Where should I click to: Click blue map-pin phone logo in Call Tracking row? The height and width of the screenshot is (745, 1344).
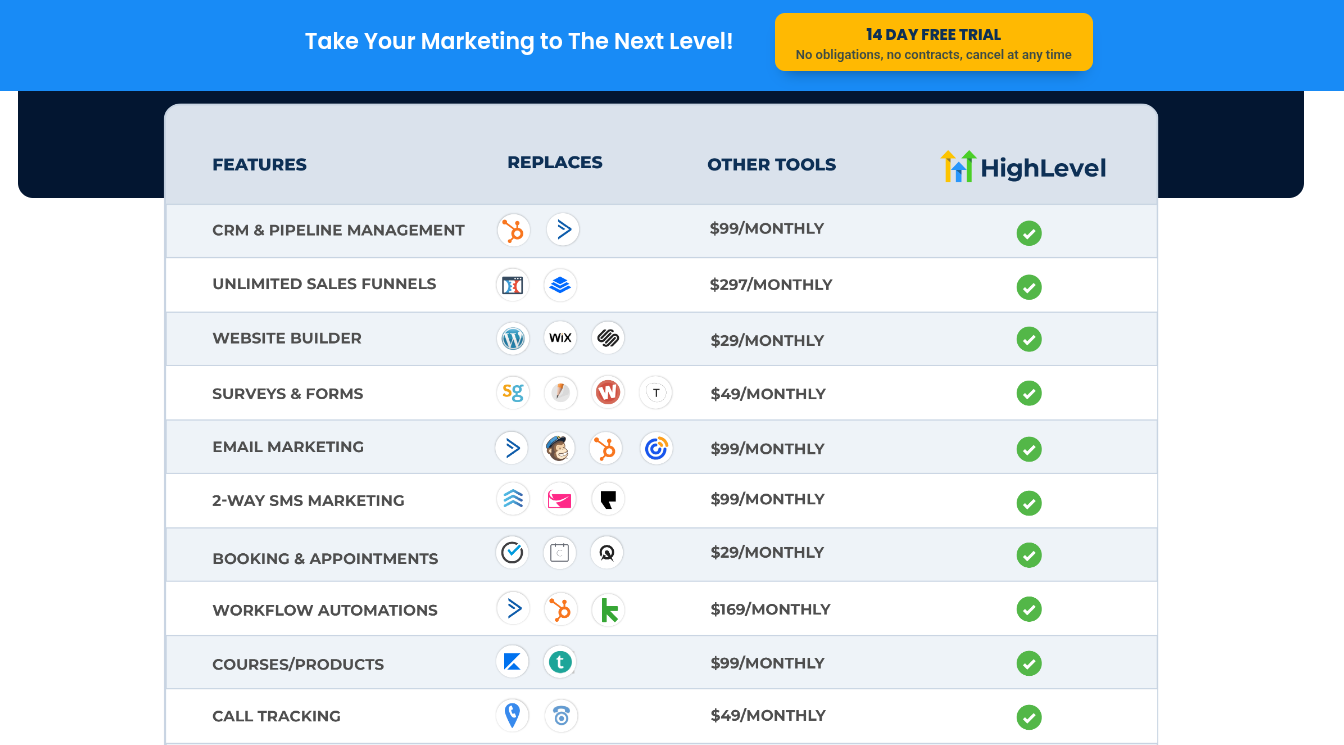tap(513, 715)
